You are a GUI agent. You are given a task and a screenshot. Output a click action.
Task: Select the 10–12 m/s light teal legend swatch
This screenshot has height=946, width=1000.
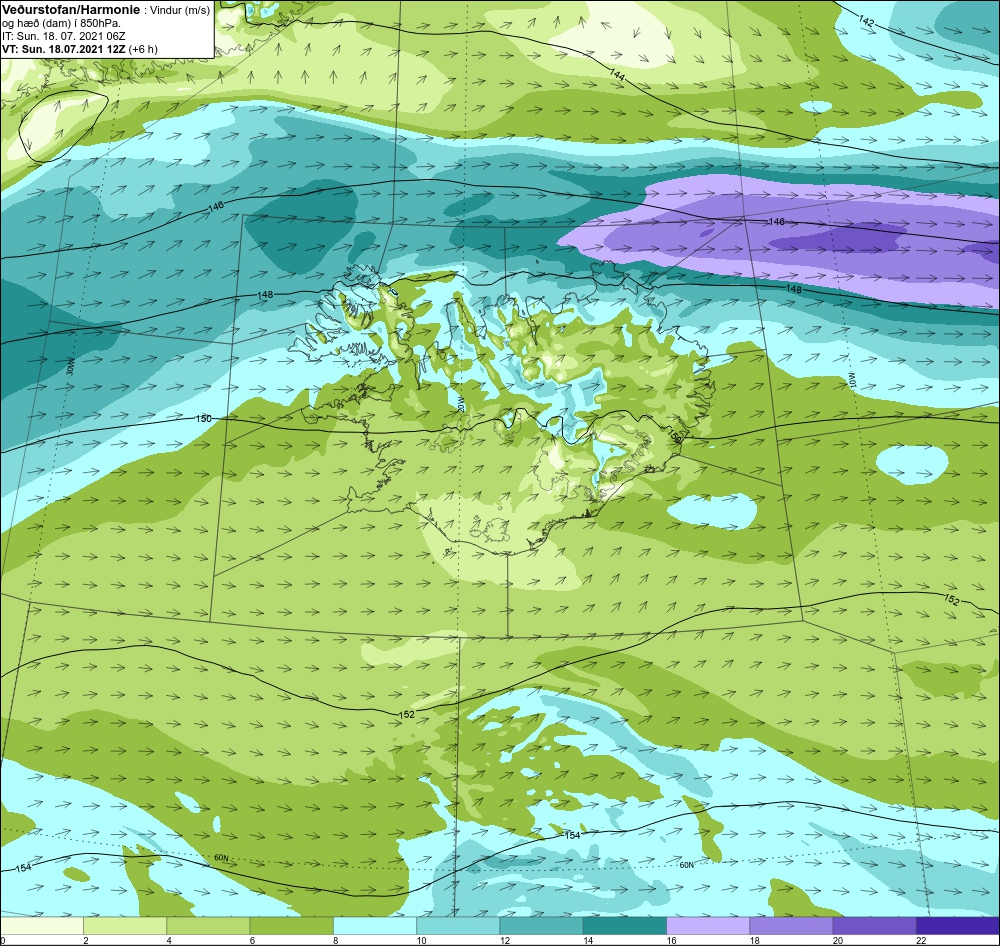coord(458,925)
